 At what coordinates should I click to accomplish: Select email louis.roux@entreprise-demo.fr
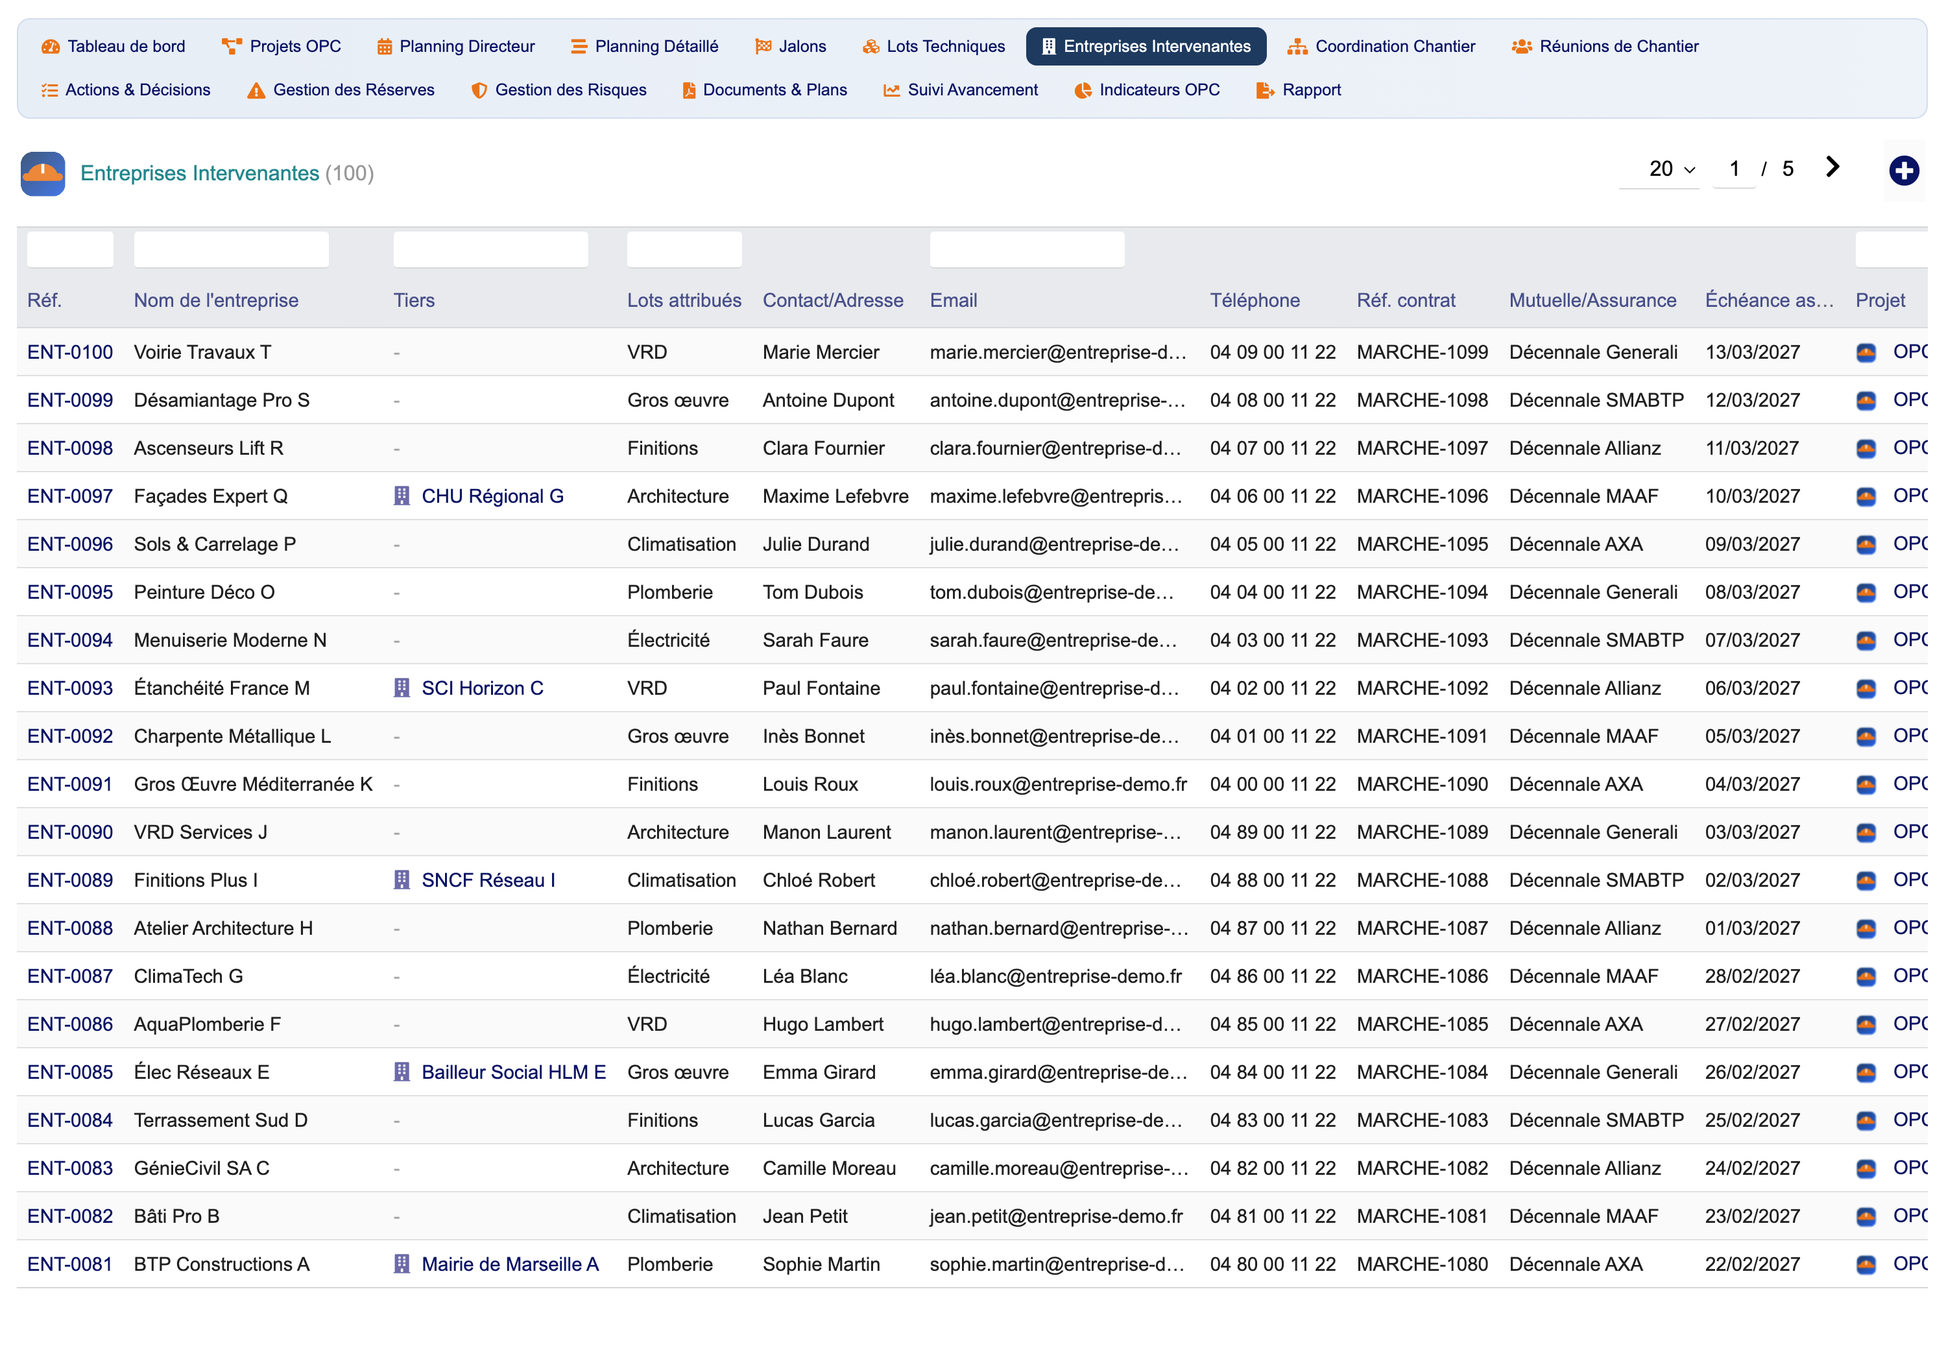(x=1058, y=784)
